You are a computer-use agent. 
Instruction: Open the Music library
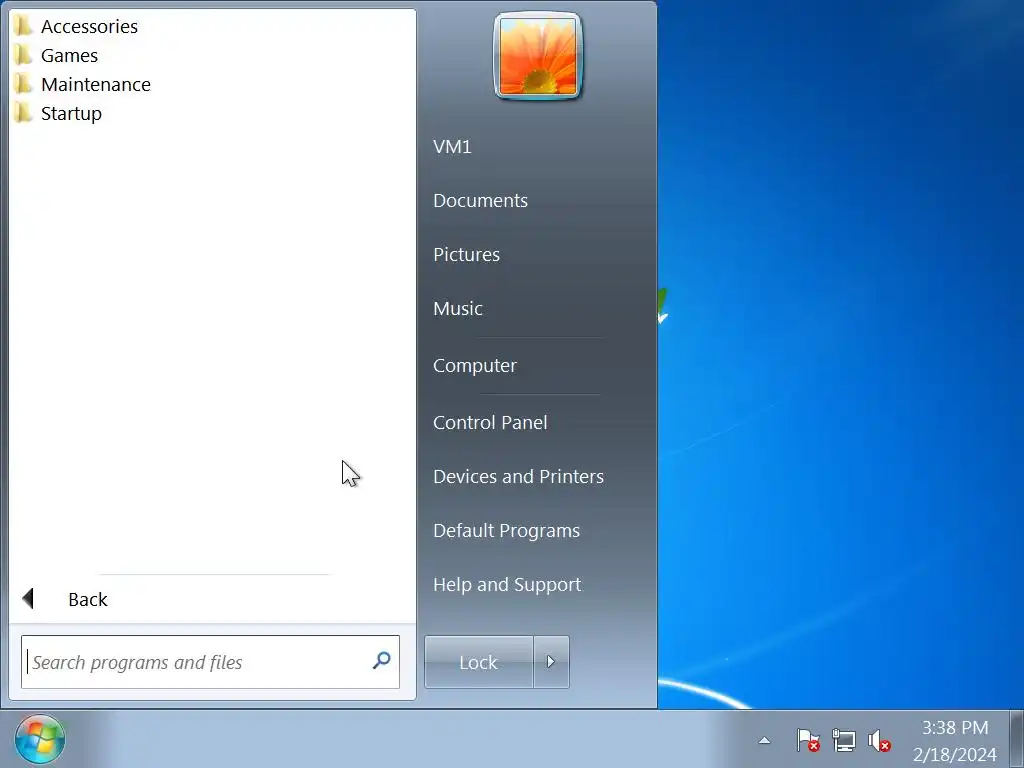pyautogui.click(x=458, y=308)
